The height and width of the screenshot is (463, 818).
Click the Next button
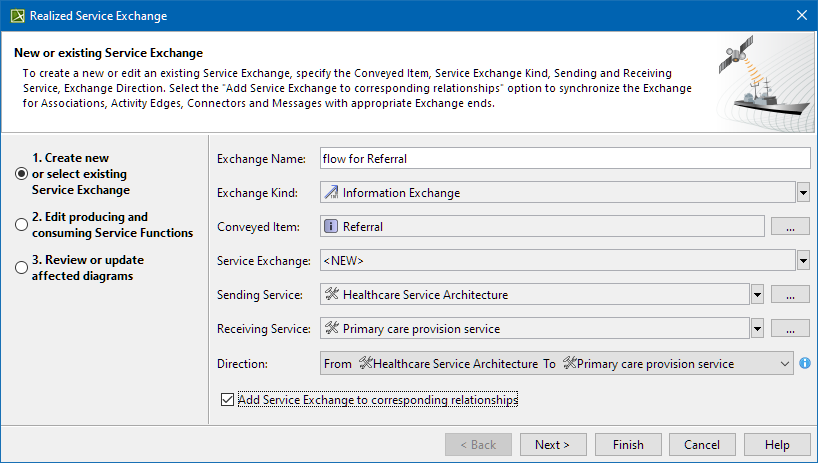coord(552,444)
